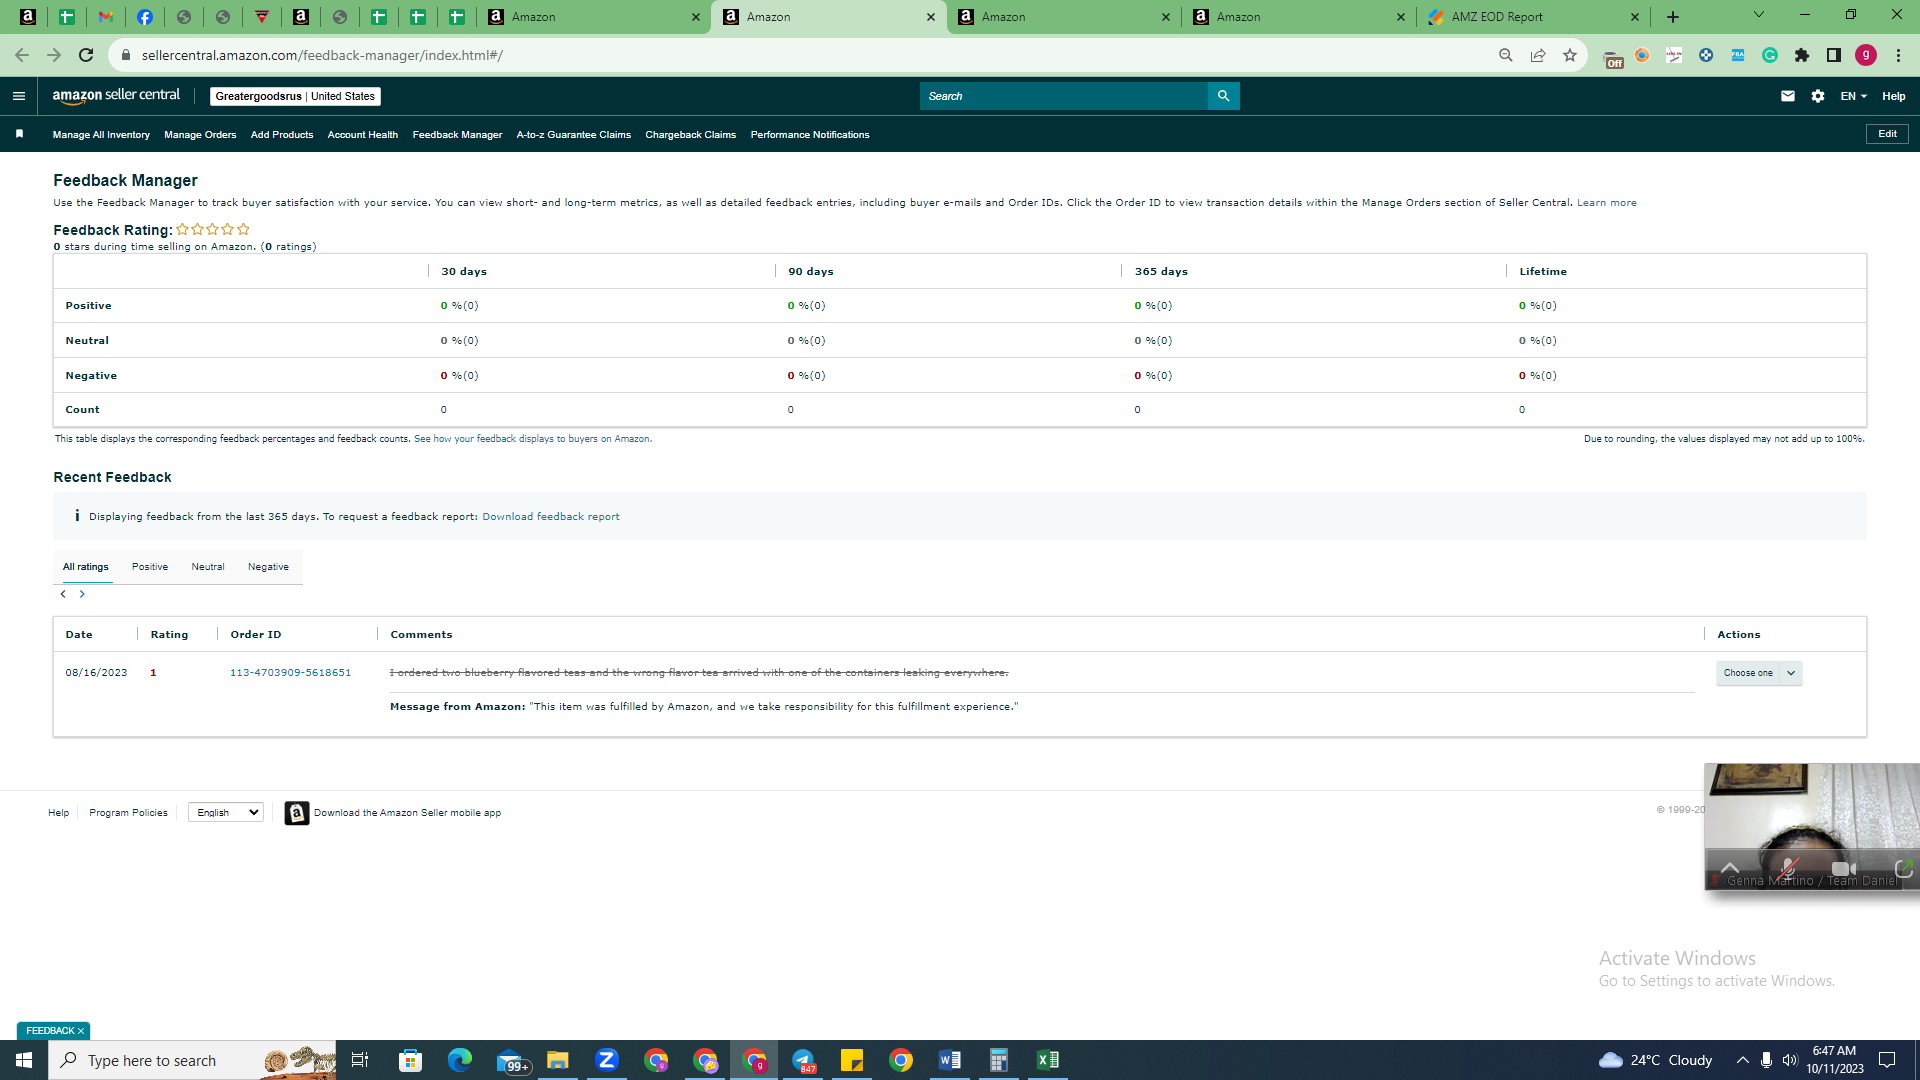Open Manage Orders in nav bar

[x=200, y=135]
